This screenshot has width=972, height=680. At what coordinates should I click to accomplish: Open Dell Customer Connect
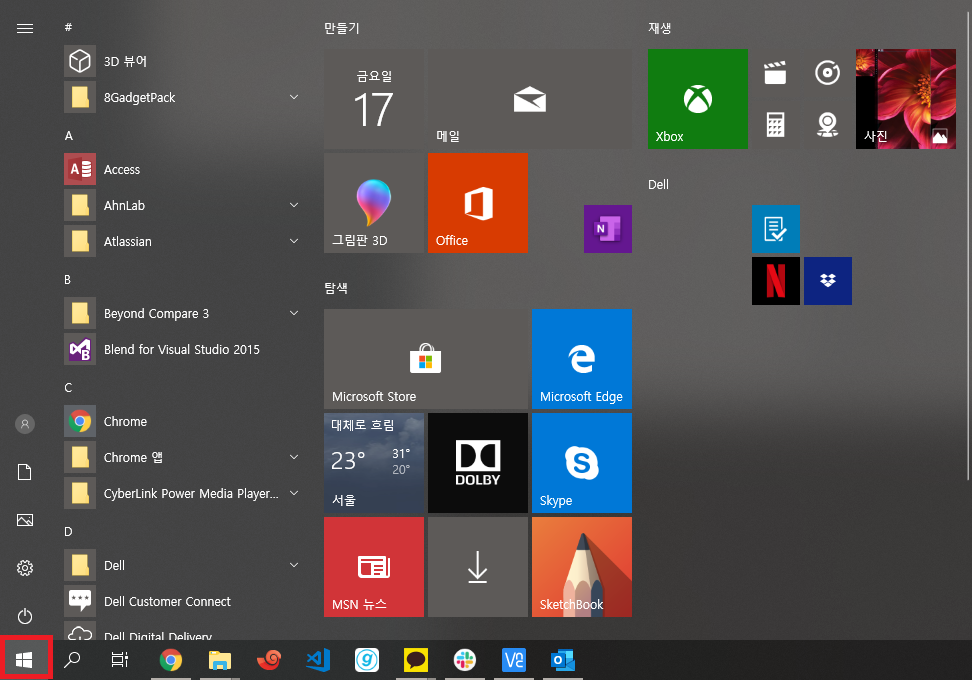tap(183, 601)
